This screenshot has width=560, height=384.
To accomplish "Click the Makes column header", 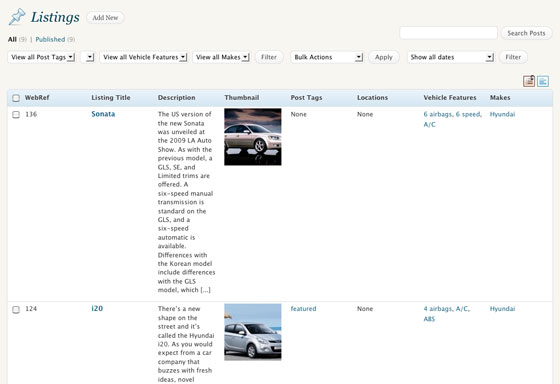I will coord(500,98).
